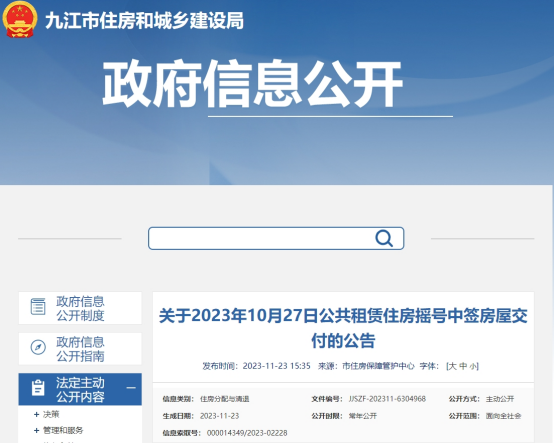
Task: Click the national emblem logo
Action: coord(20,19)
